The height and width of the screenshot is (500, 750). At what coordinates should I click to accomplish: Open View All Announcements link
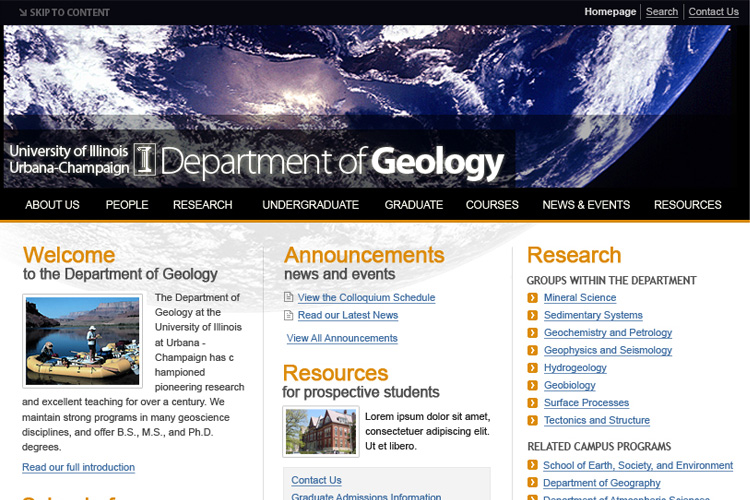pyautogui.click(x=342, y=338)
